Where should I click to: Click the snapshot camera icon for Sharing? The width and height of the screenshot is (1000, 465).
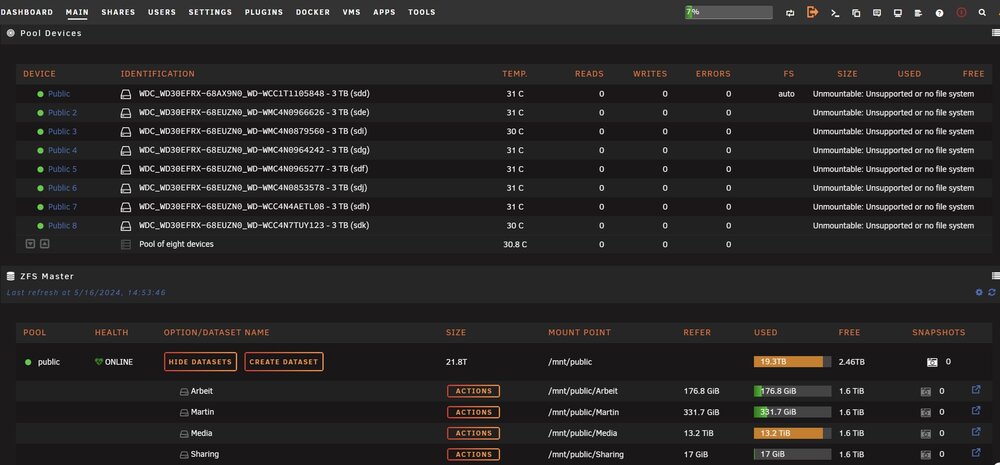(x=925, y=454)
